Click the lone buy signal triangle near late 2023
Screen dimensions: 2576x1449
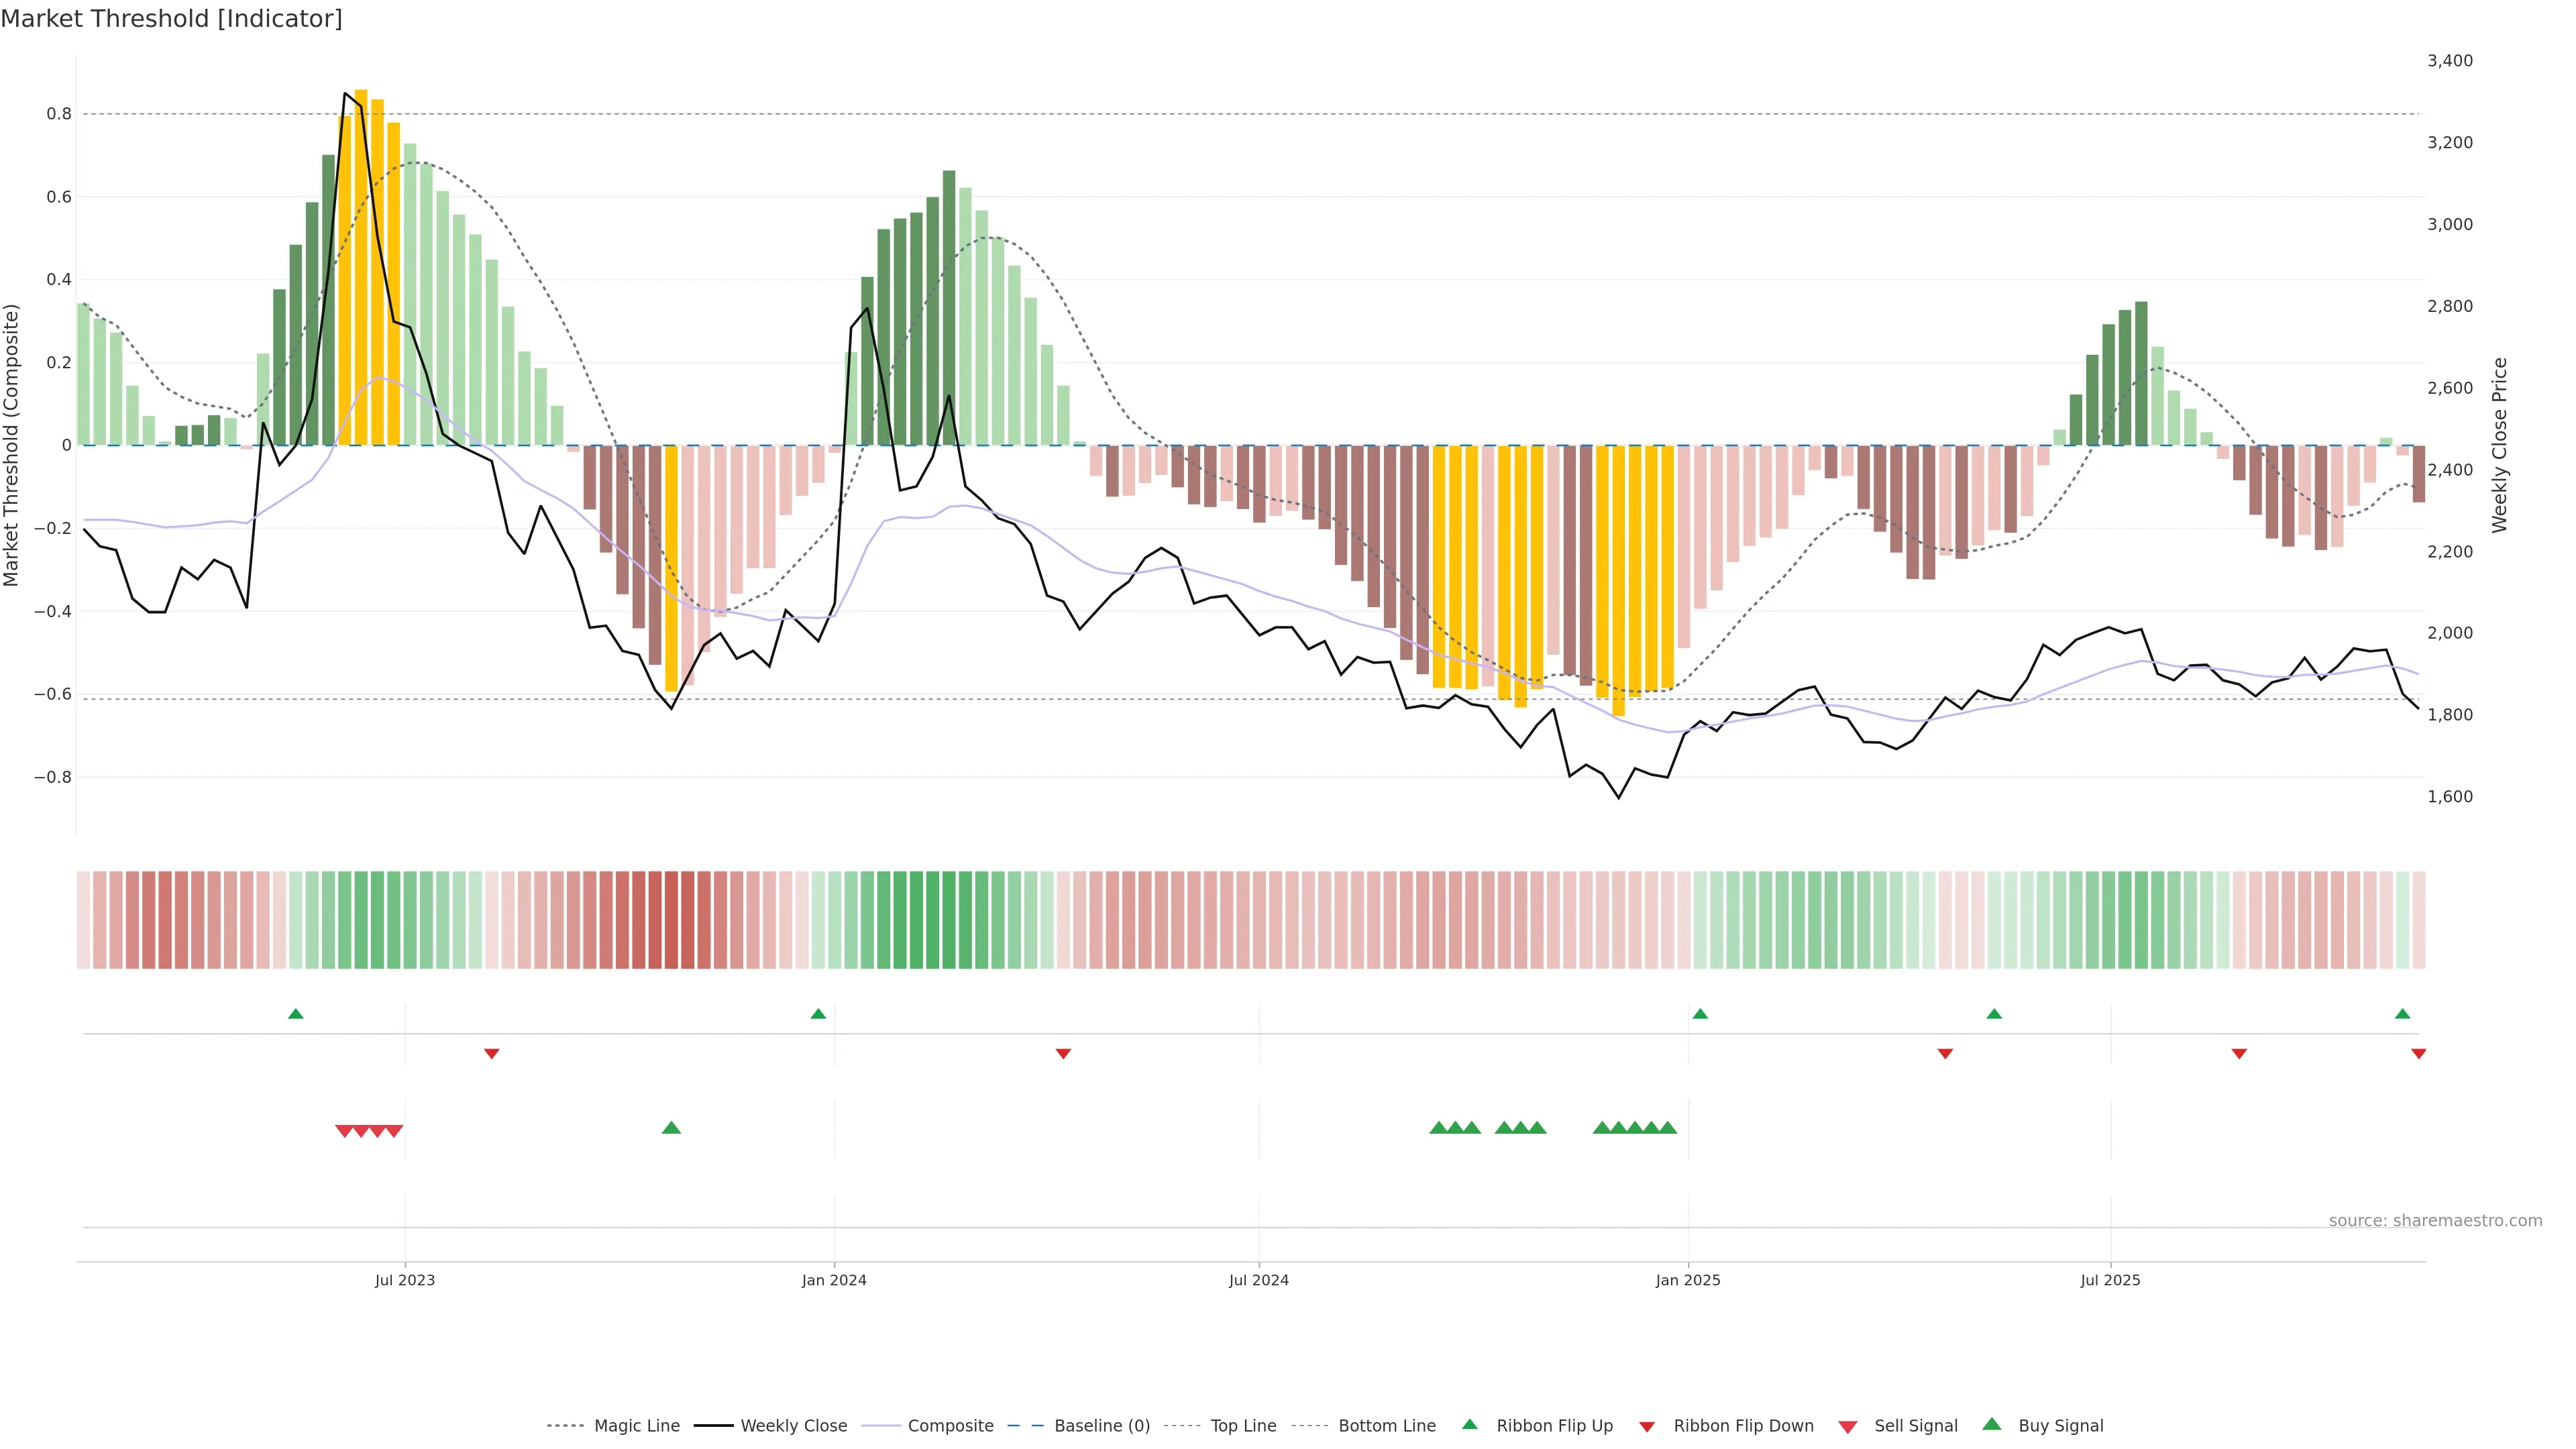tap(671, 1128)
